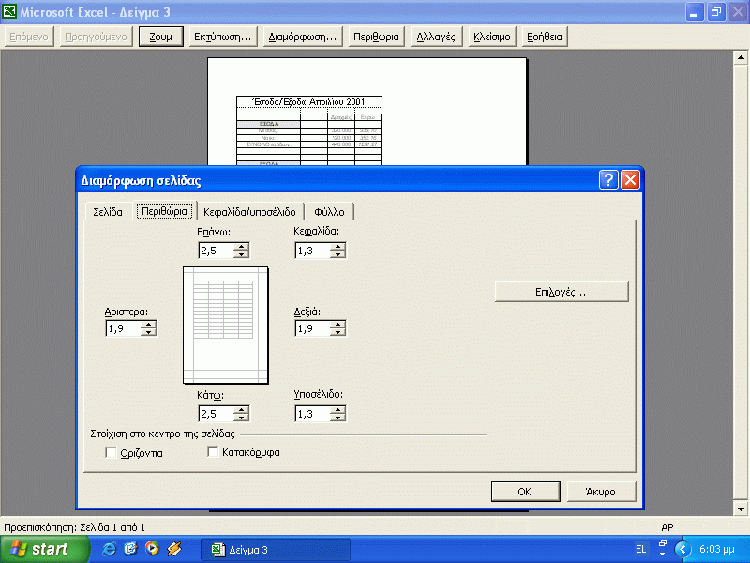Decrease the Υποσέλιδο margin value

[x=338, y=418]
